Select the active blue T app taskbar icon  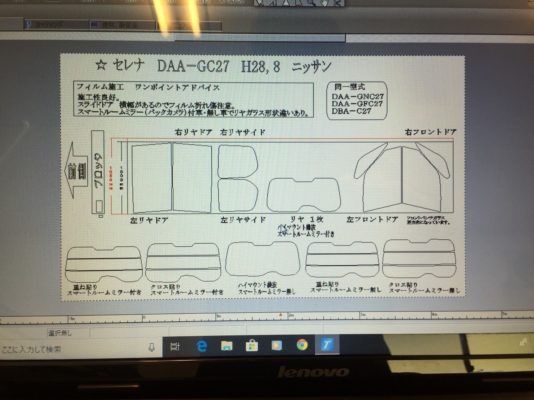(x=327, y=345)
